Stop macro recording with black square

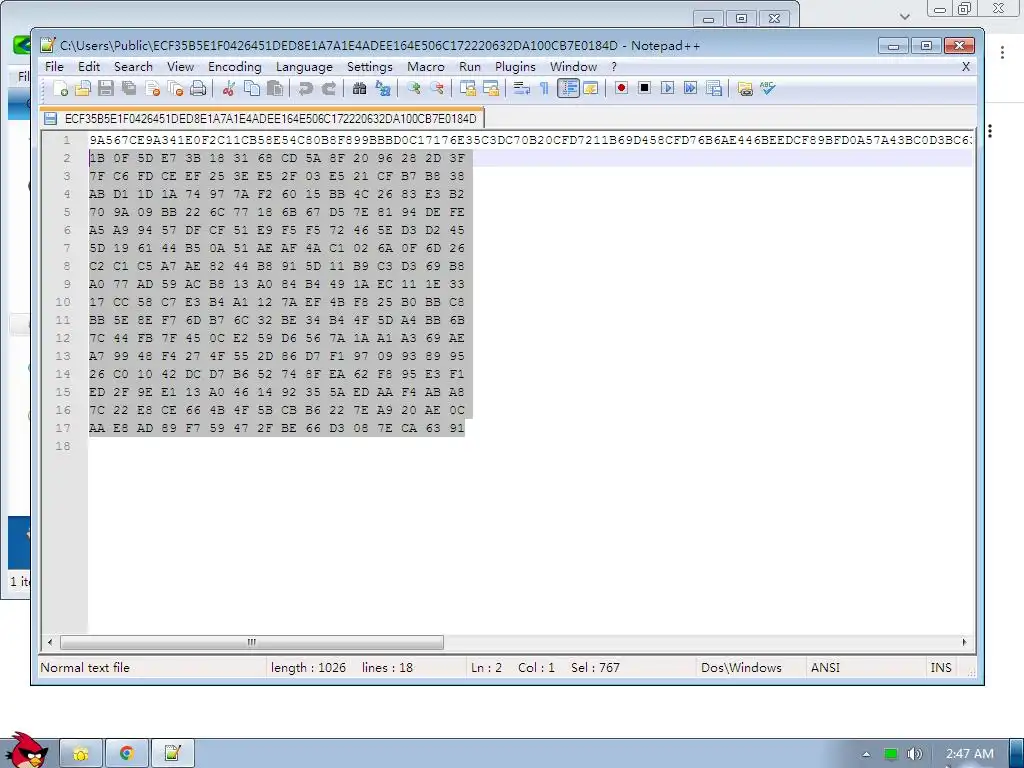point(645,88)
